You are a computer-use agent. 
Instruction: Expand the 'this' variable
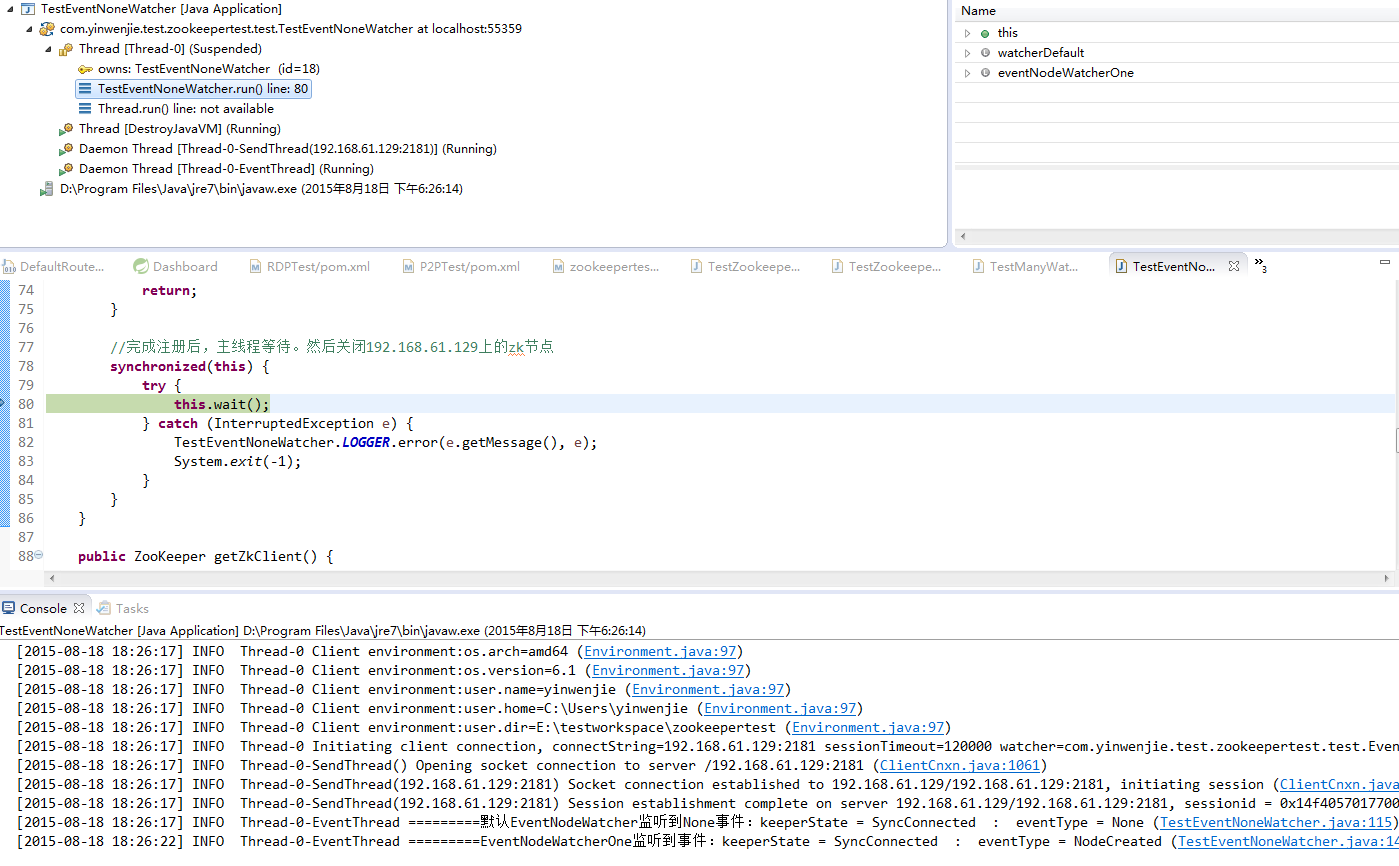click(x=967, y=33)
